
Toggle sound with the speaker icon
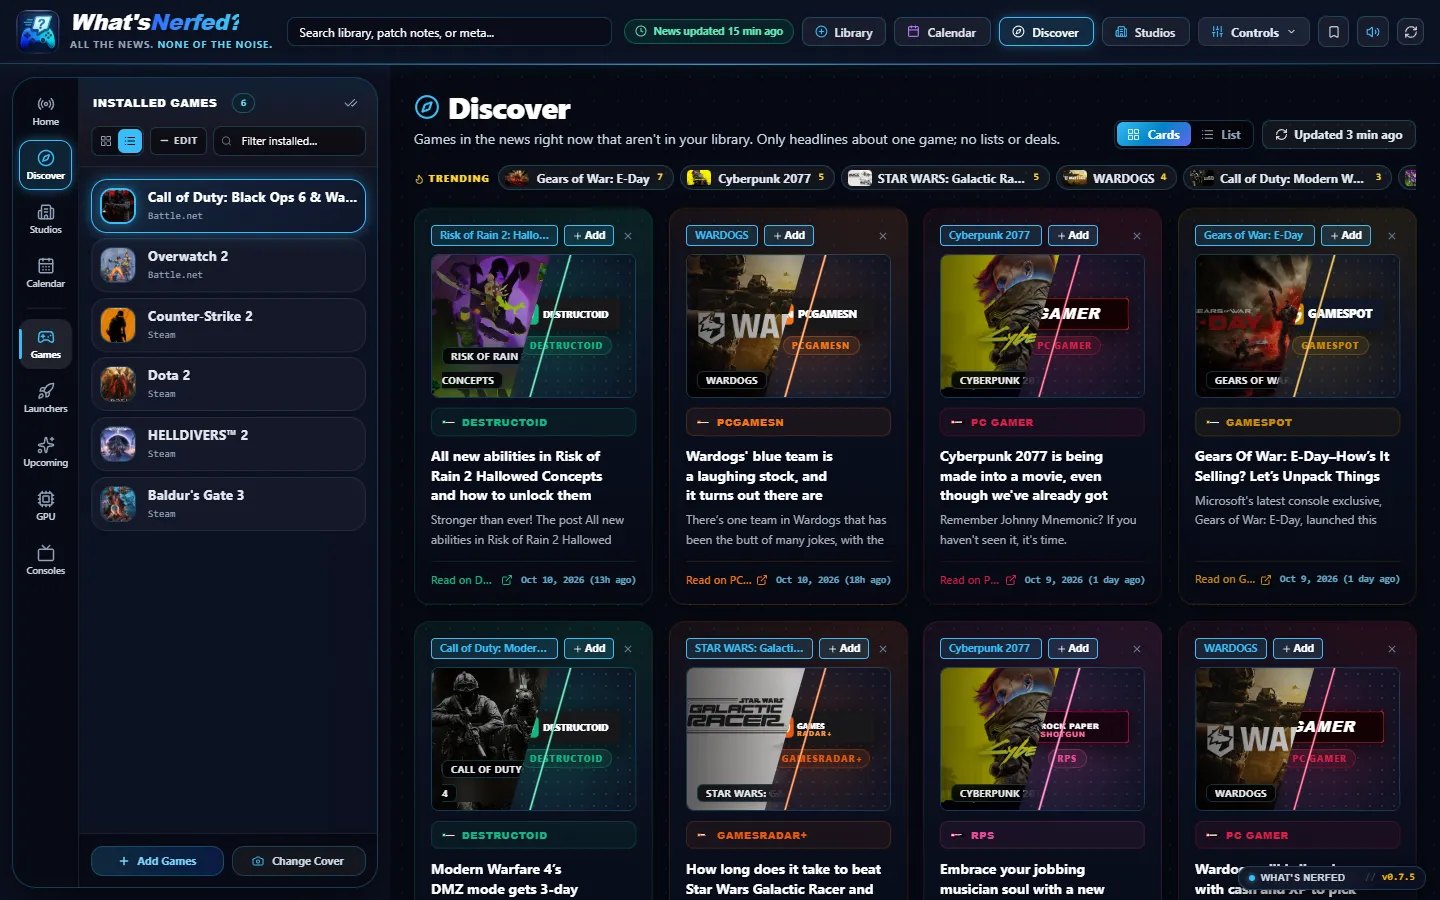(1372, 32)
